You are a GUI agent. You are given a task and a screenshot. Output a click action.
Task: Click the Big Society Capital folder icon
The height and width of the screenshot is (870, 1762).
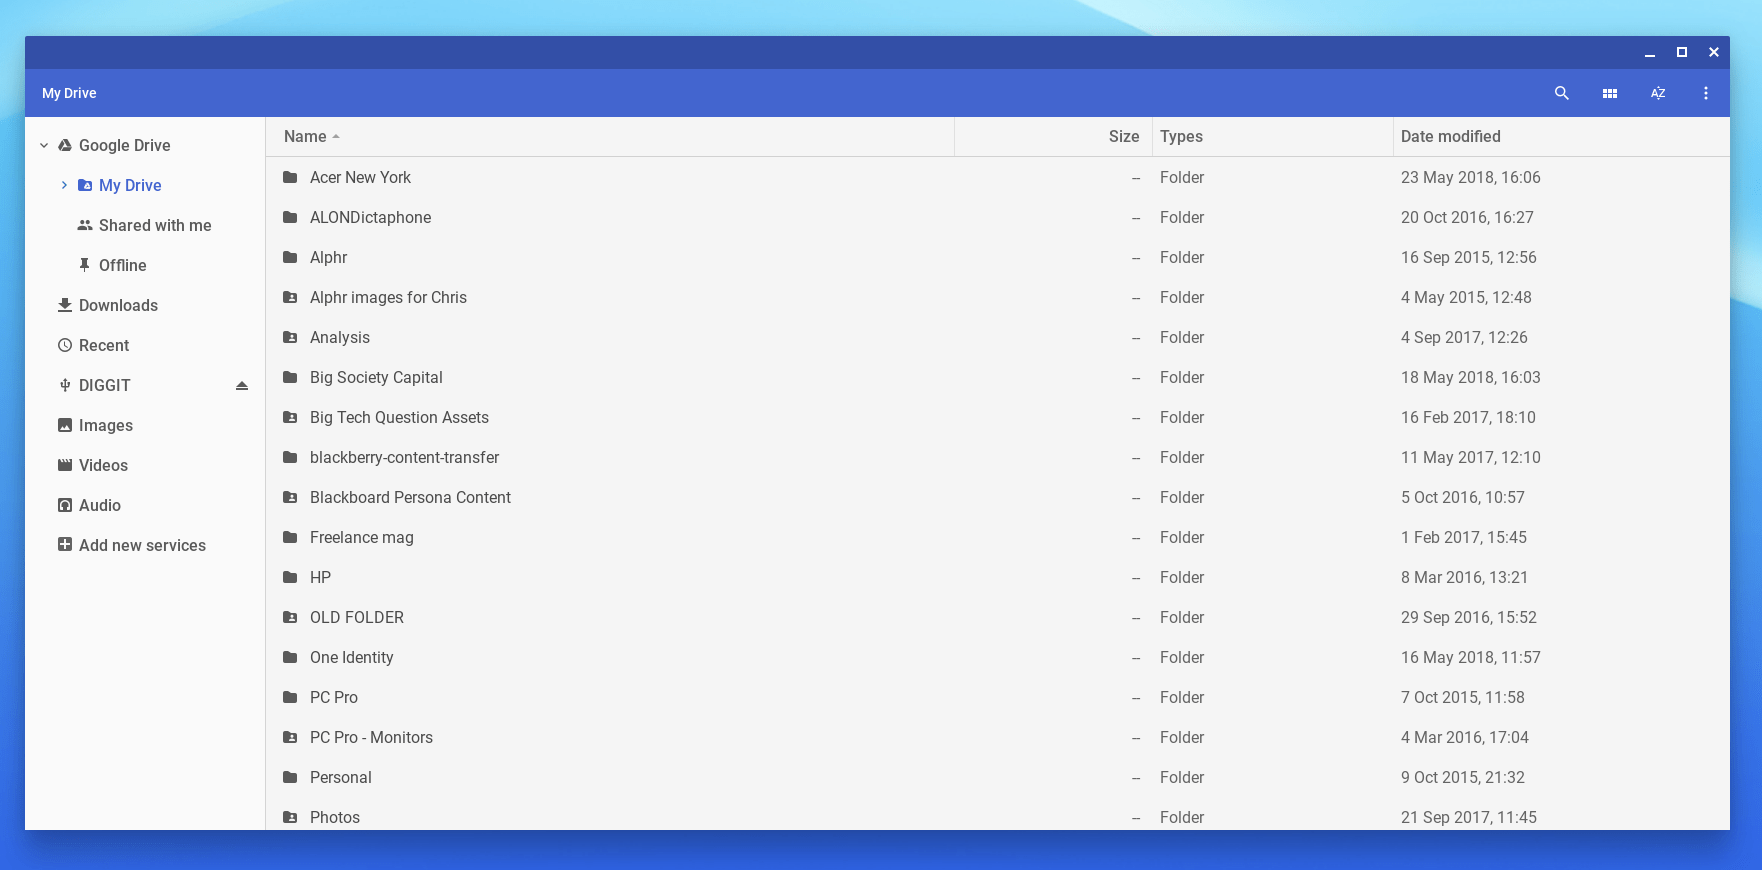pyautogui.click(x=290, y=377)
